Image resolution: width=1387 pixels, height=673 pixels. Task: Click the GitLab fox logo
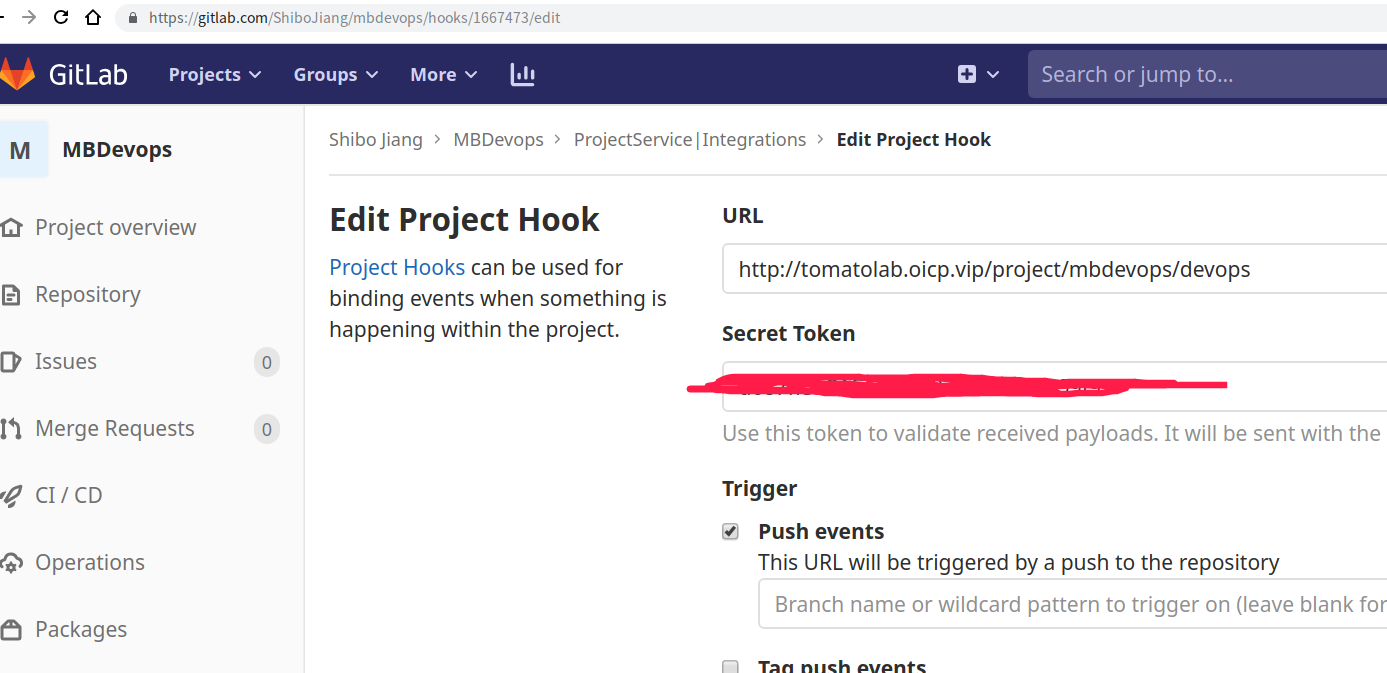[17, 74]
